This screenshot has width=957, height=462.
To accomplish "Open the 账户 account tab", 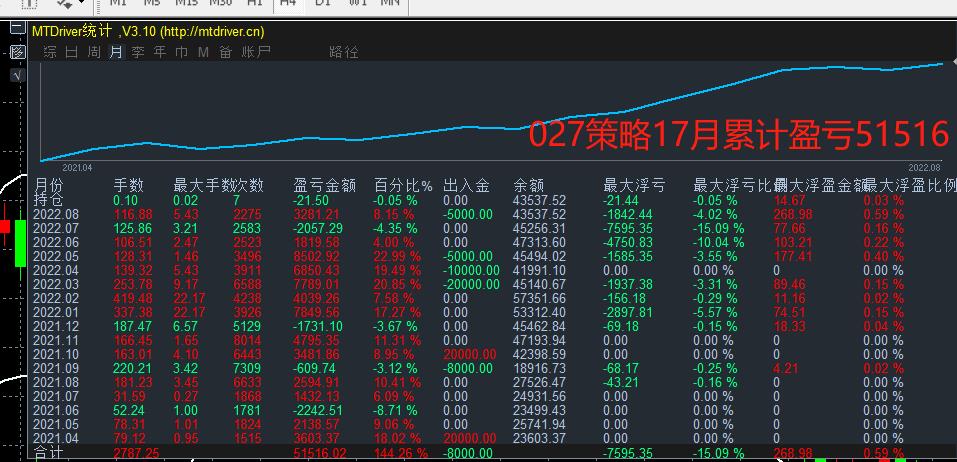I will (256, 52).
